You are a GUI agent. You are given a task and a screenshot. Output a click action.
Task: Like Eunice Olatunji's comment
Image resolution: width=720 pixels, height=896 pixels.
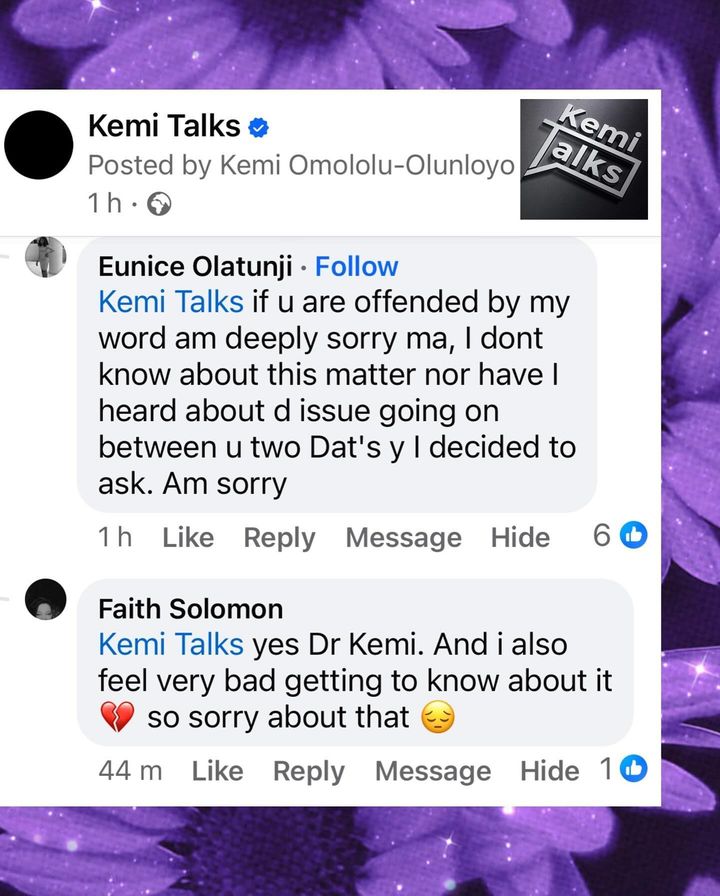pos(188,537)
